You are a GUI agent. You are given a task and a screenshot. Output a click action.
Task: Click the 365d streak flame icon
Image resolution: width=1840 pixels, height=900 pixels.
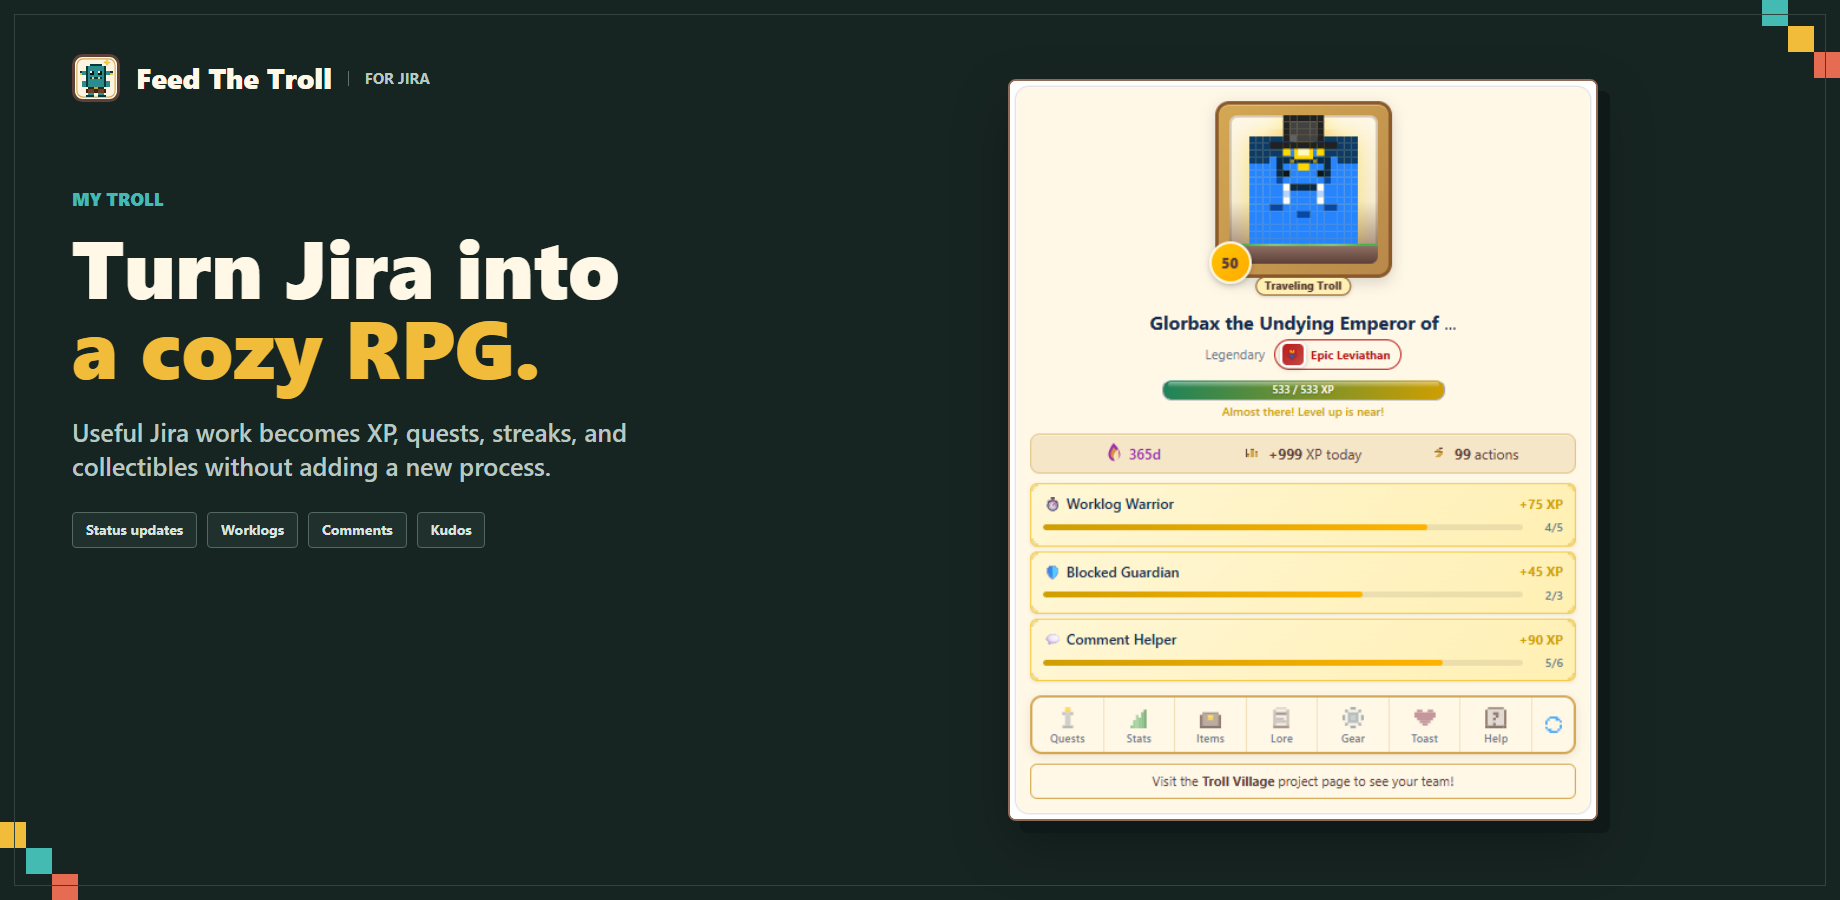point(1114,453)
